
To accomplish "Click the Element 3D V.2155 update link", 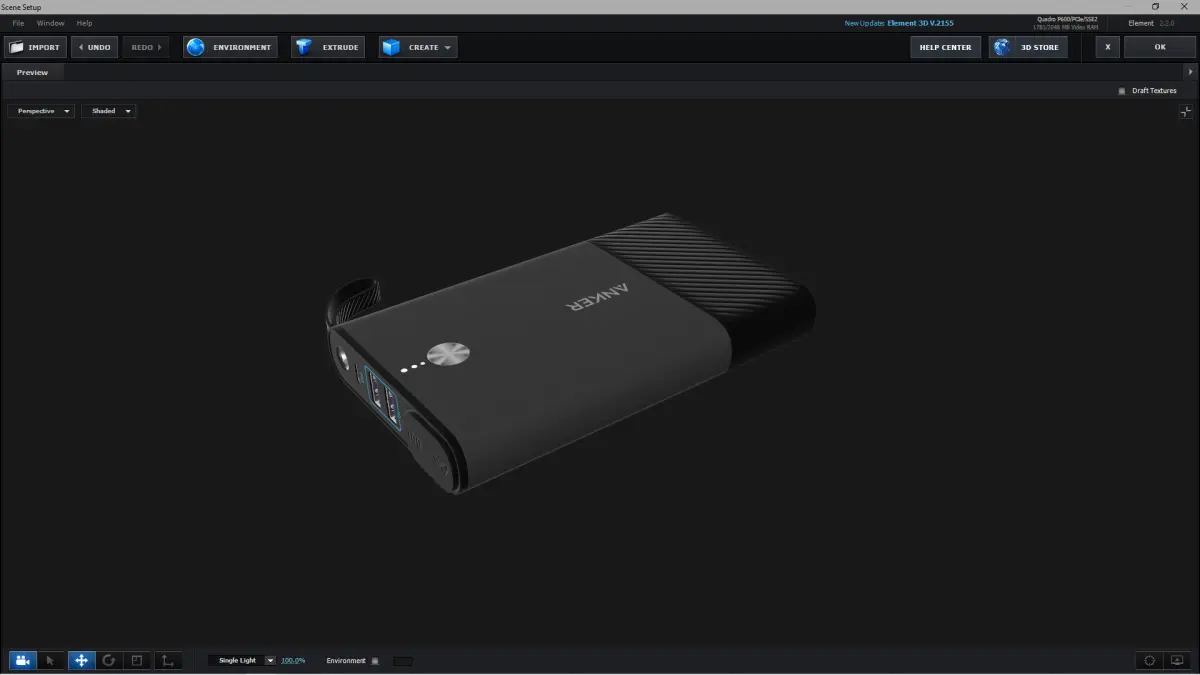I will click(x=920, y=23).
